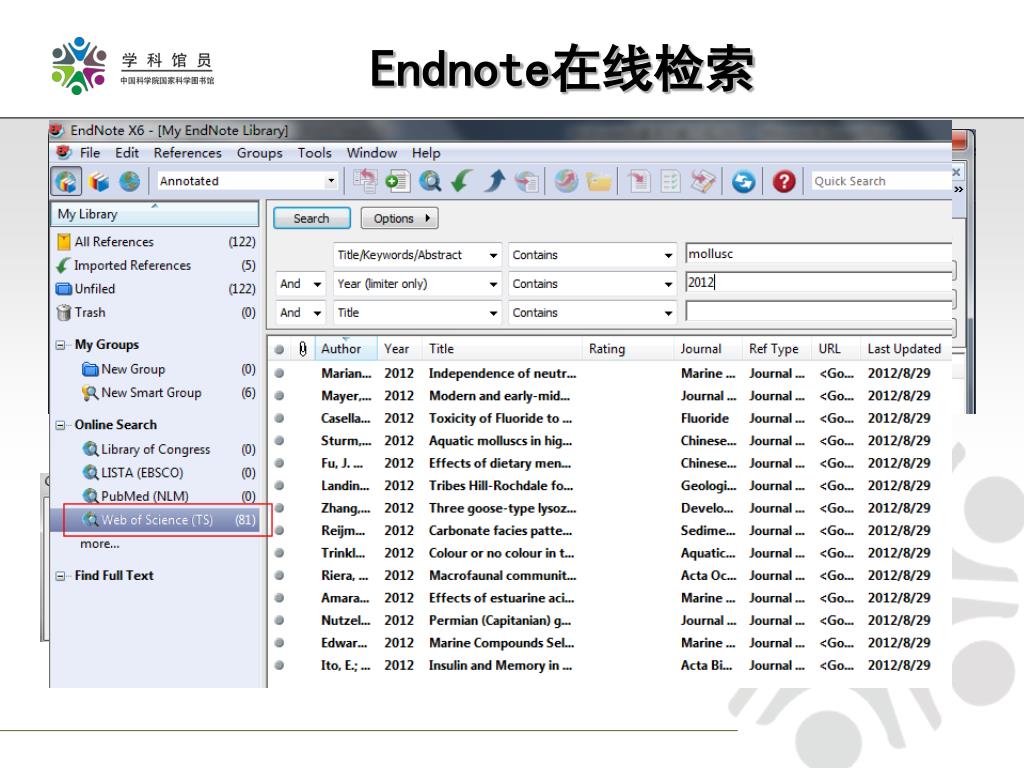Open the Tools menu

314,153
